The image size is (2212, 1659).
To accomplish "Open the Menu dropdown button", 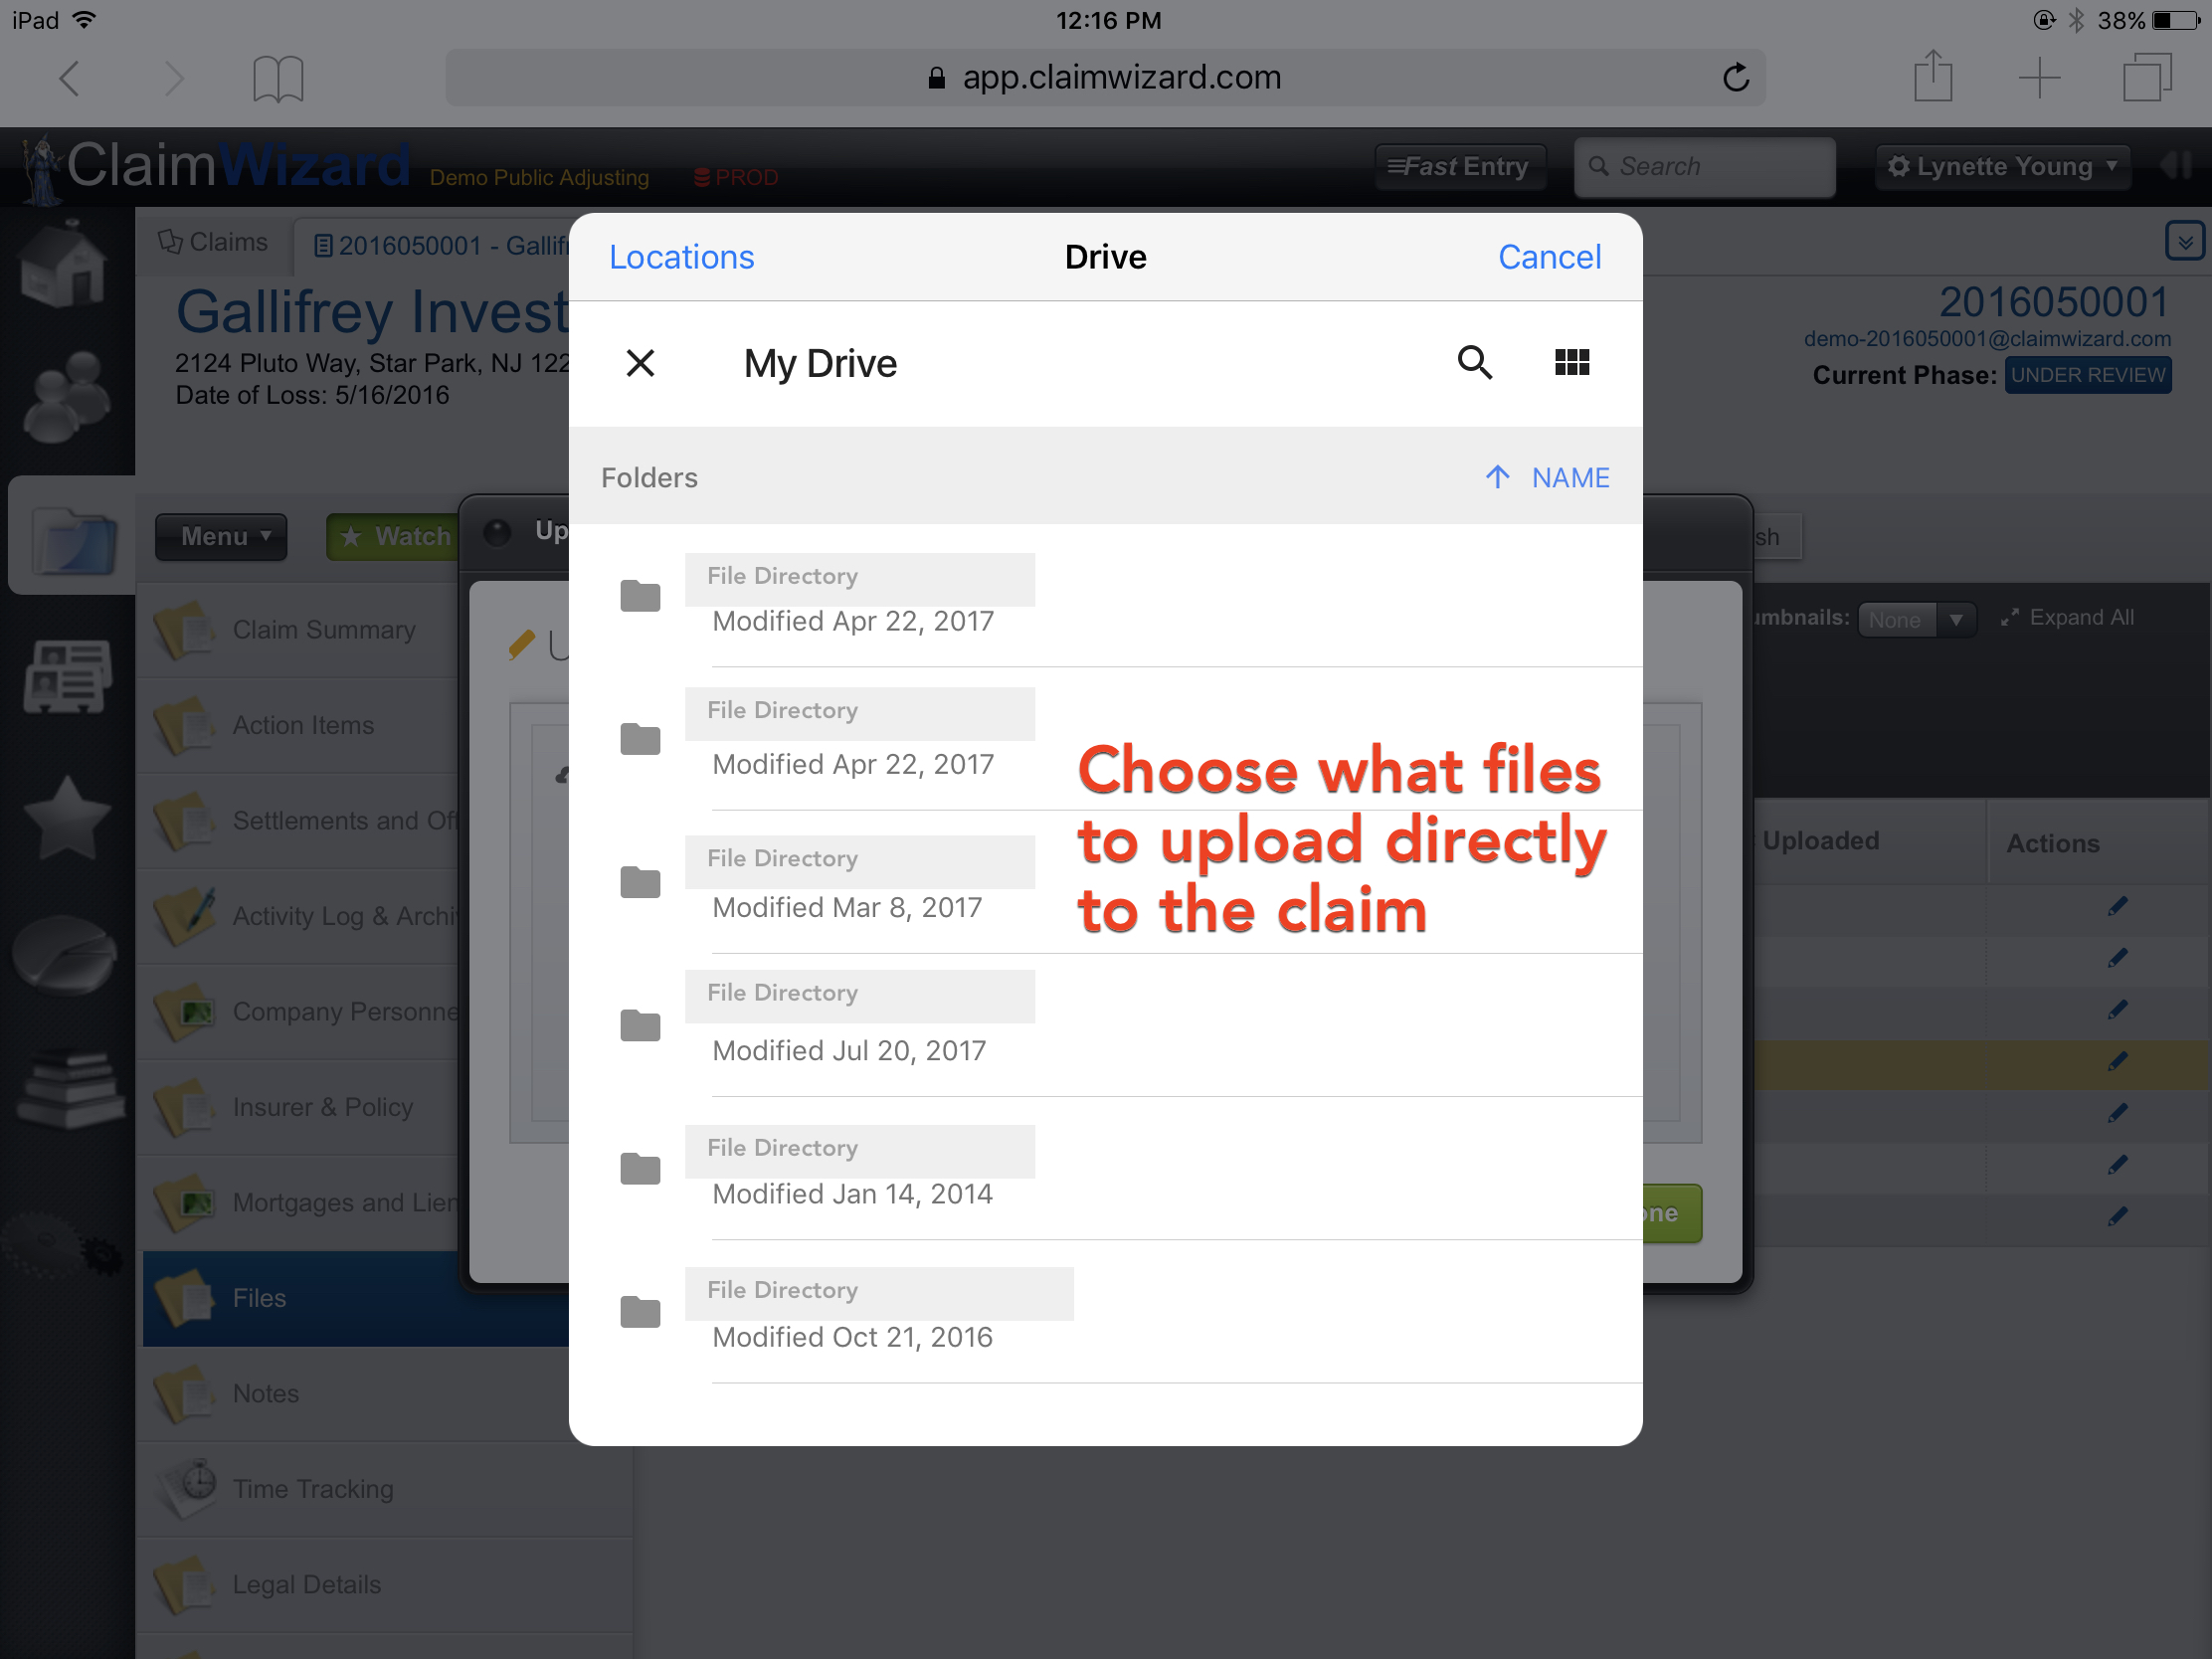I will point(221,537).
